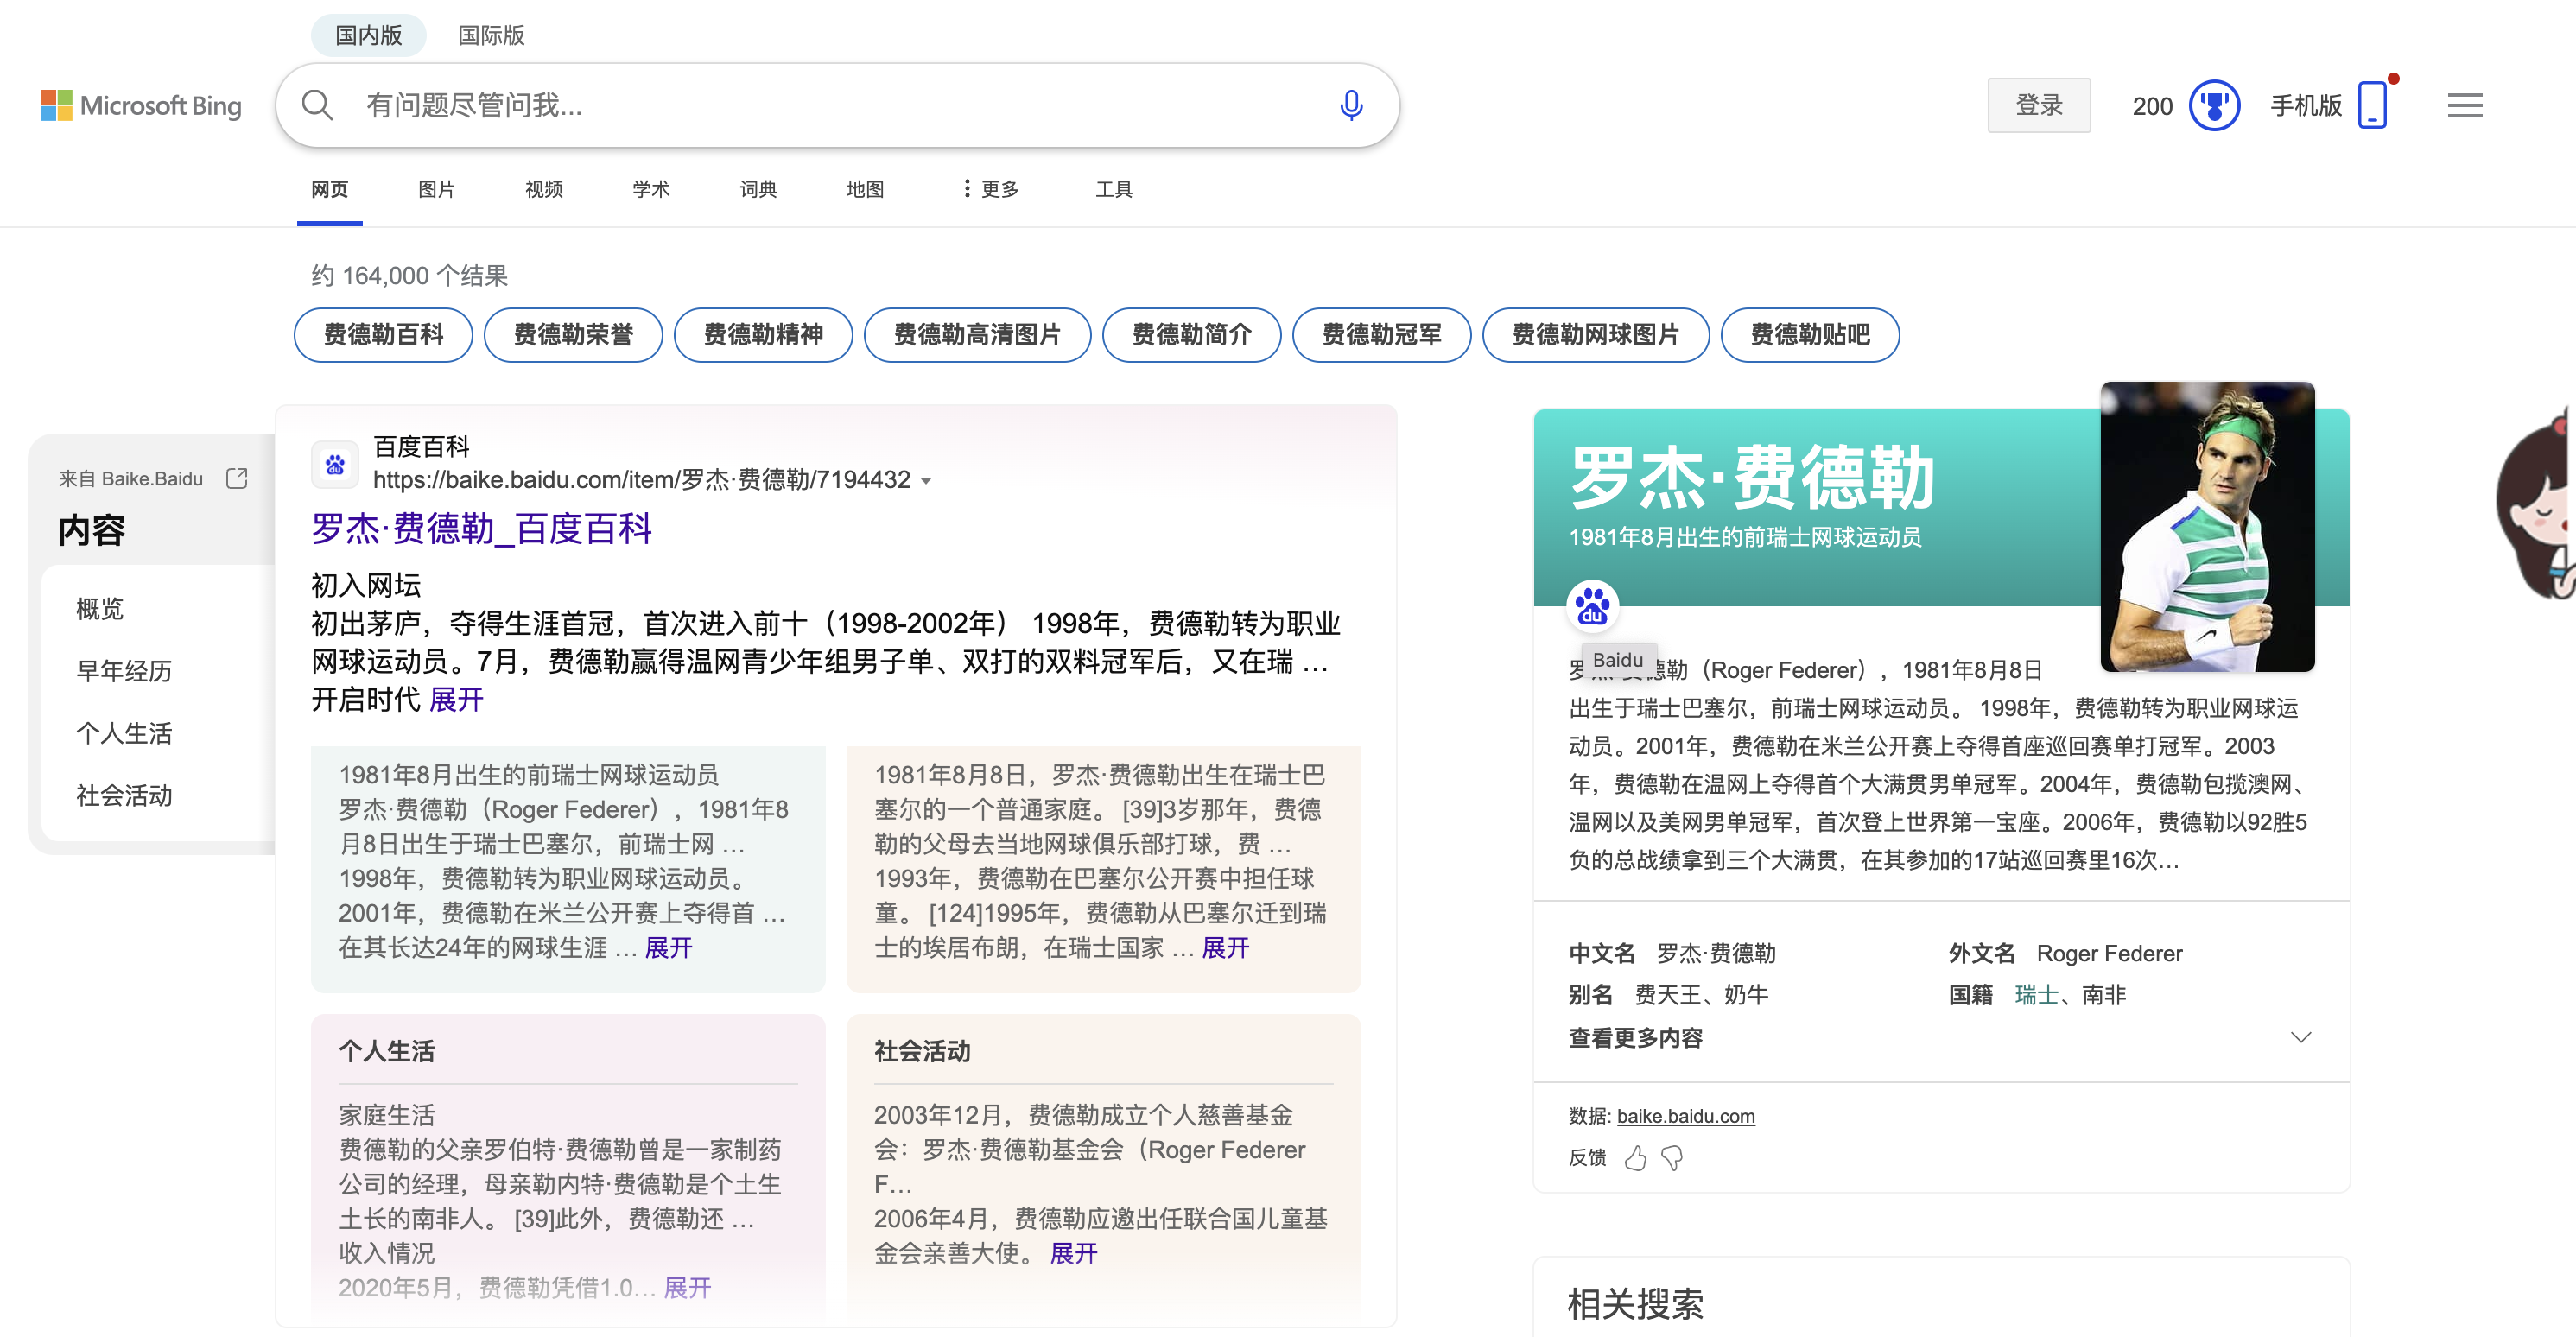Select the 图片 tab

tap(436, 189)
